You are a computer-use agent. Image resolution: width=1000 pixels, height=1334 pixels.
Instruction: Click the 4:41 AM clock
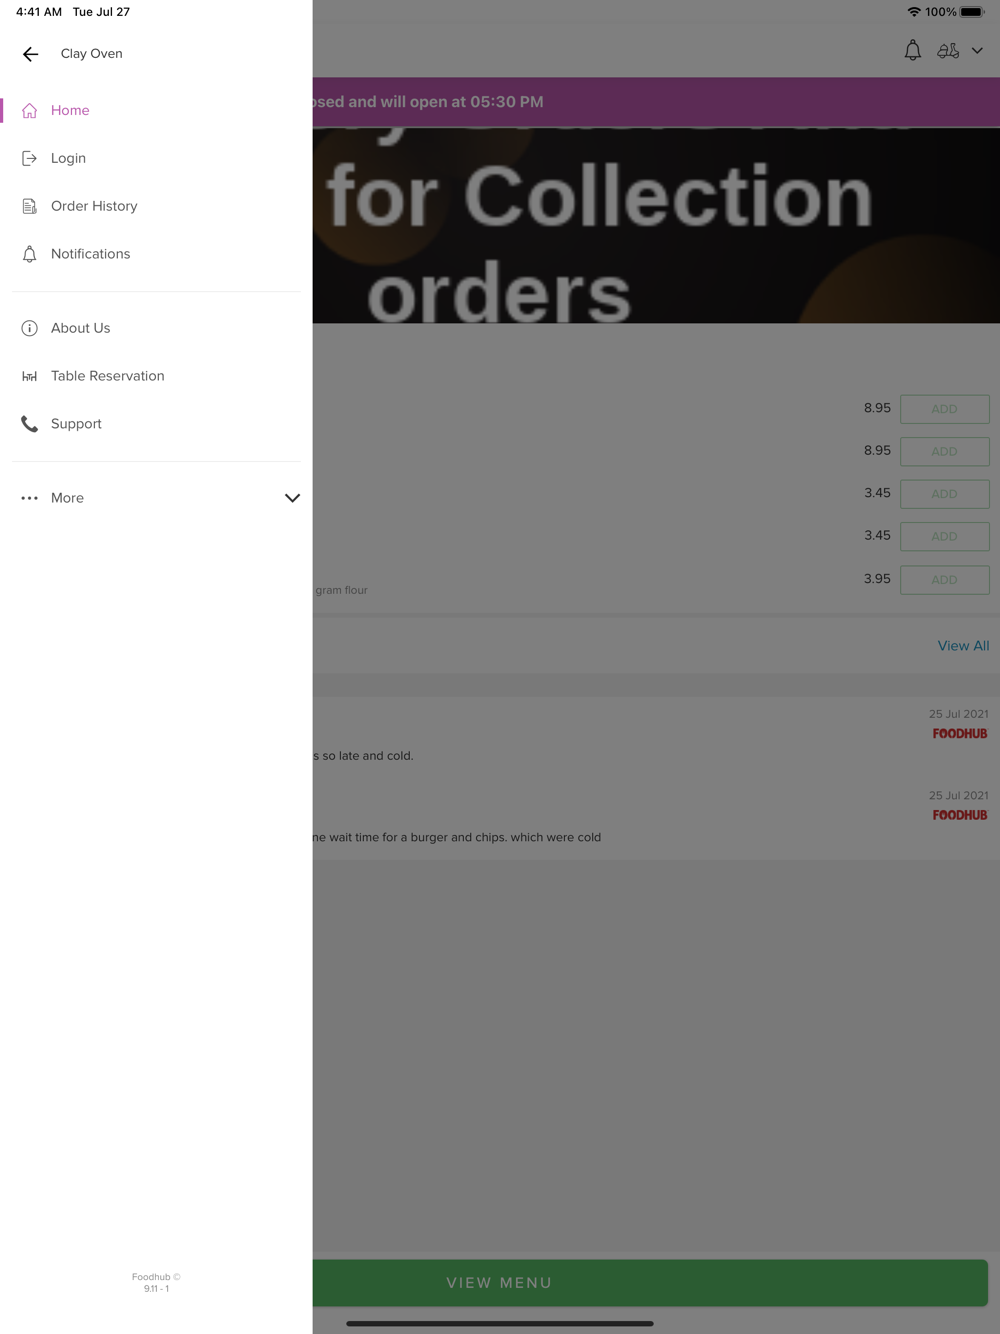(x=39, y=12)
